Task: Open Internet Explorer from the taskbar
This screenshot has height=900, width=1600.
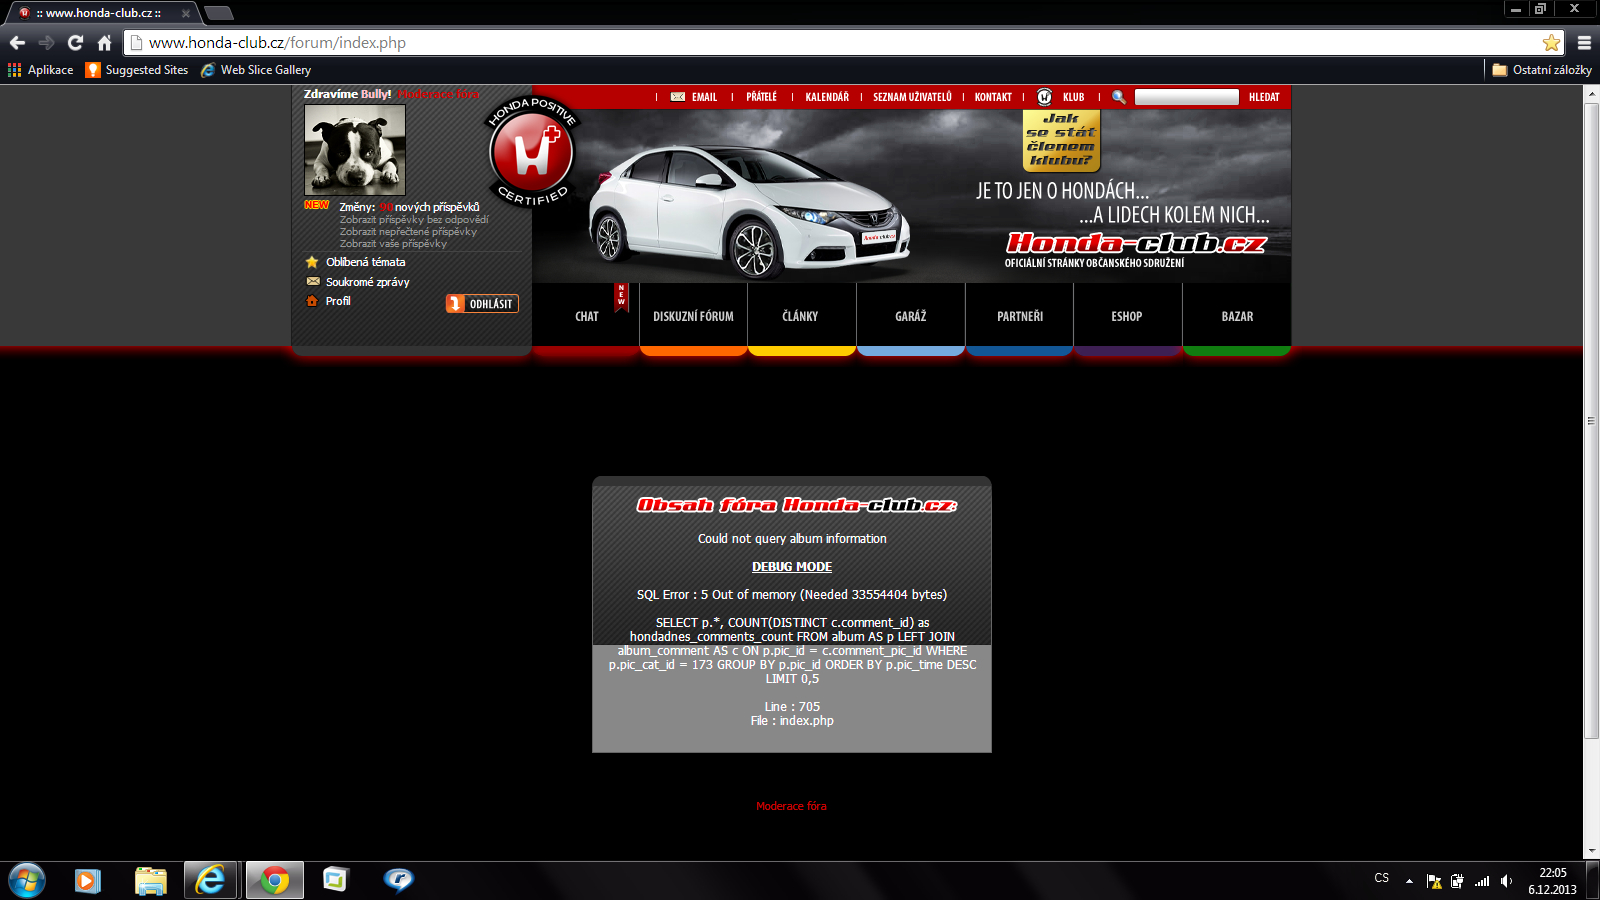Action: (210, 880)
